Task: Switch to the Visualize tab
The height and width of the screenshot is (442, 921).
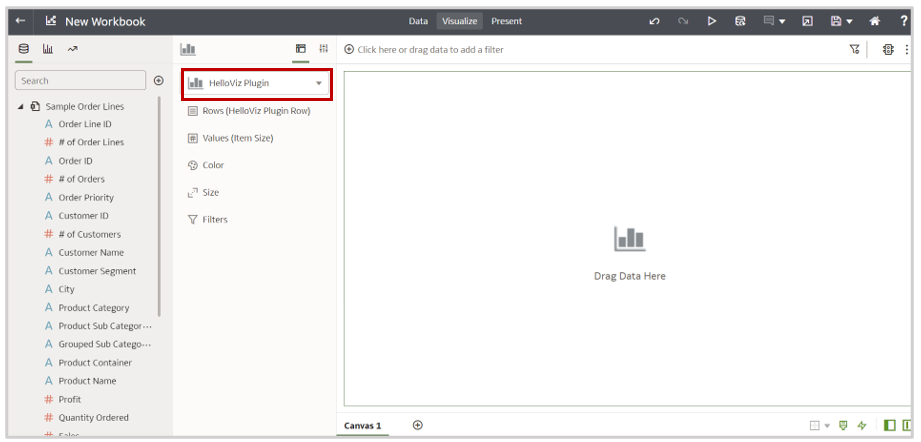Action: tap(459, 21)
